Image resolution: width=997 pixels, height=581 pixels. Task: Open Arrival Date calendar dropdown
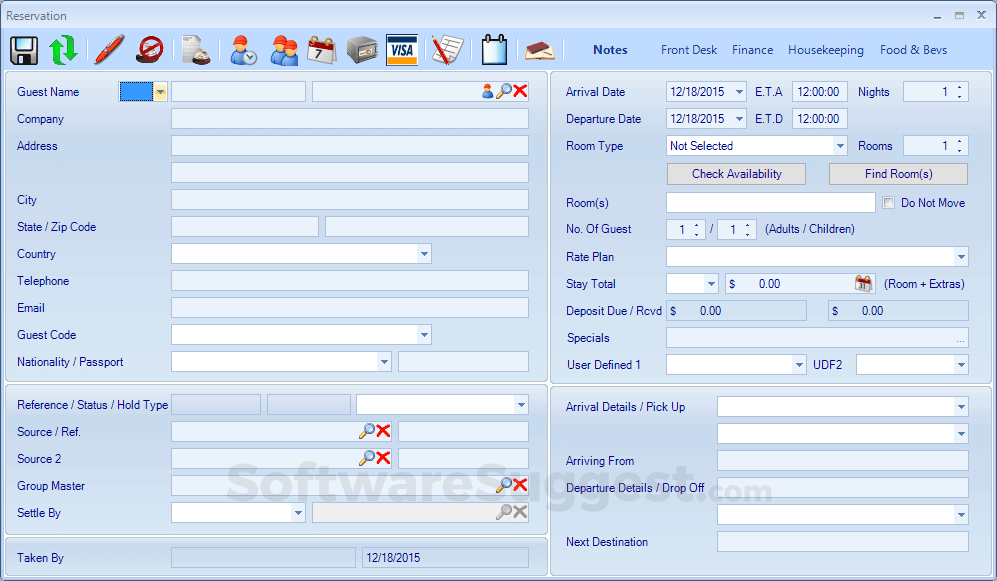[739, 92]
